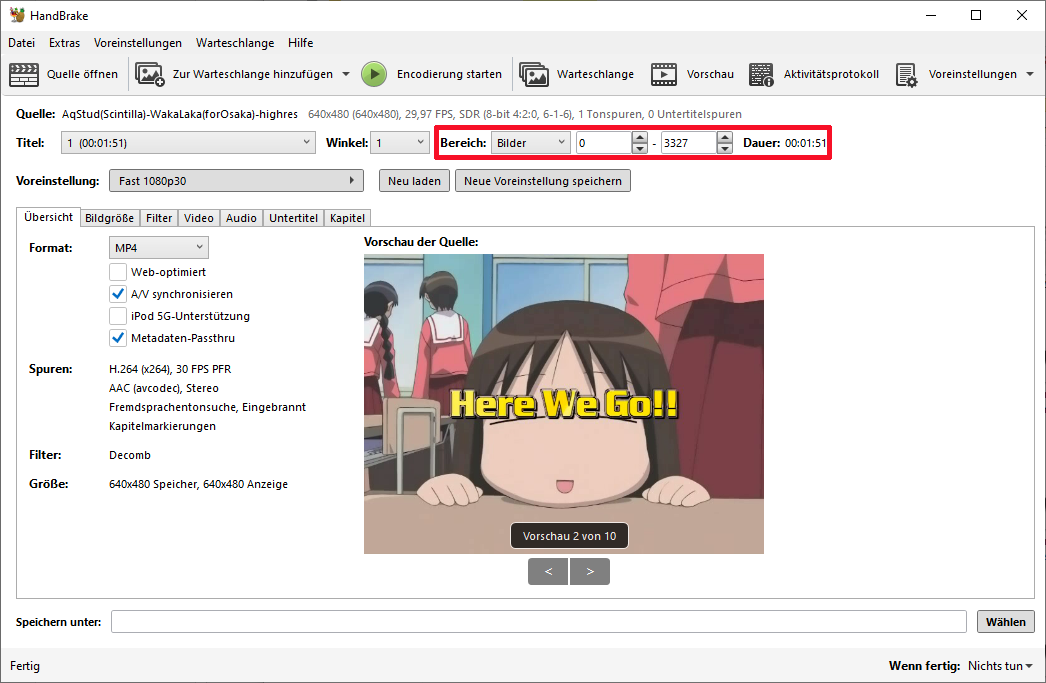Switch to the Video tab
The image size is (1046, 683).
(x=199, y=218)
